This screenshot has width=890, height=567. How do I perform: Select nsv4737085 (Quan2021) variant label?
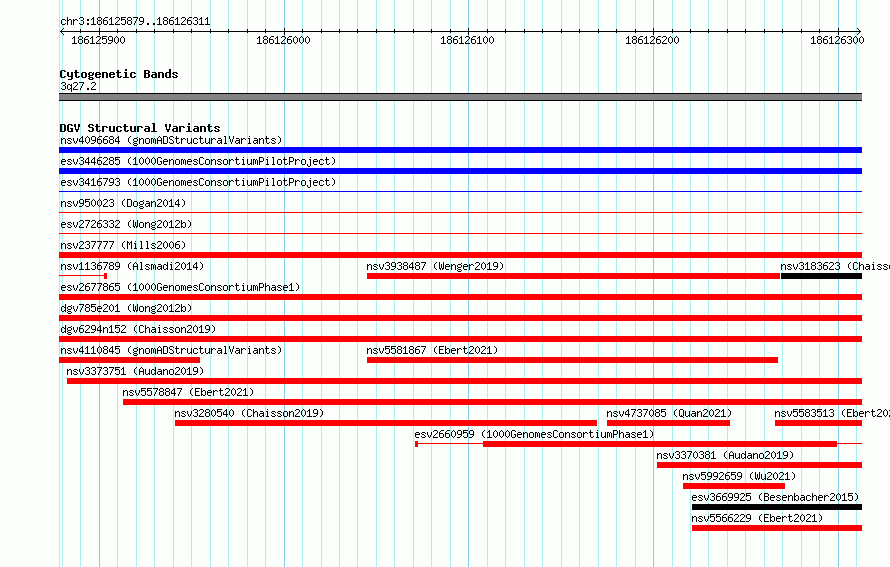click(x=669, y=413)
